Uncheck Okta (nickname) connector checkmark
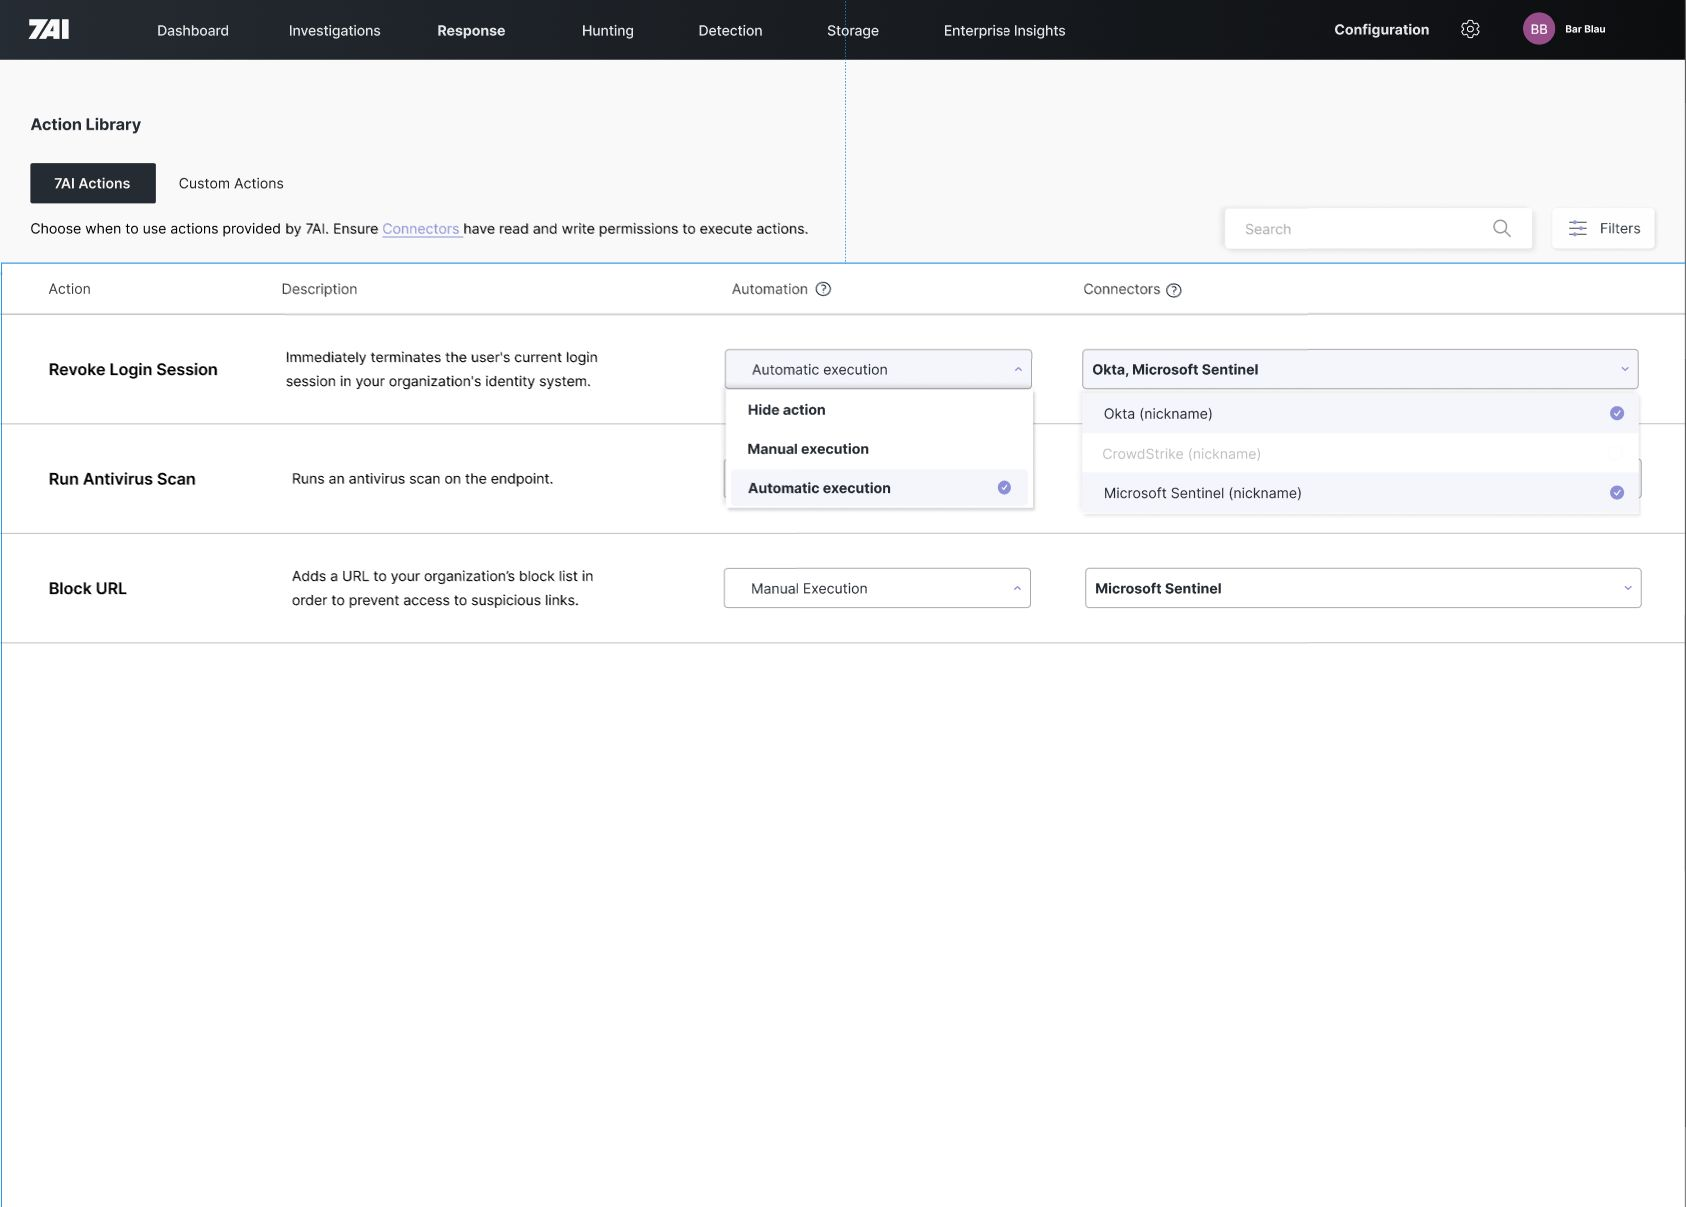 (1617, 413)
